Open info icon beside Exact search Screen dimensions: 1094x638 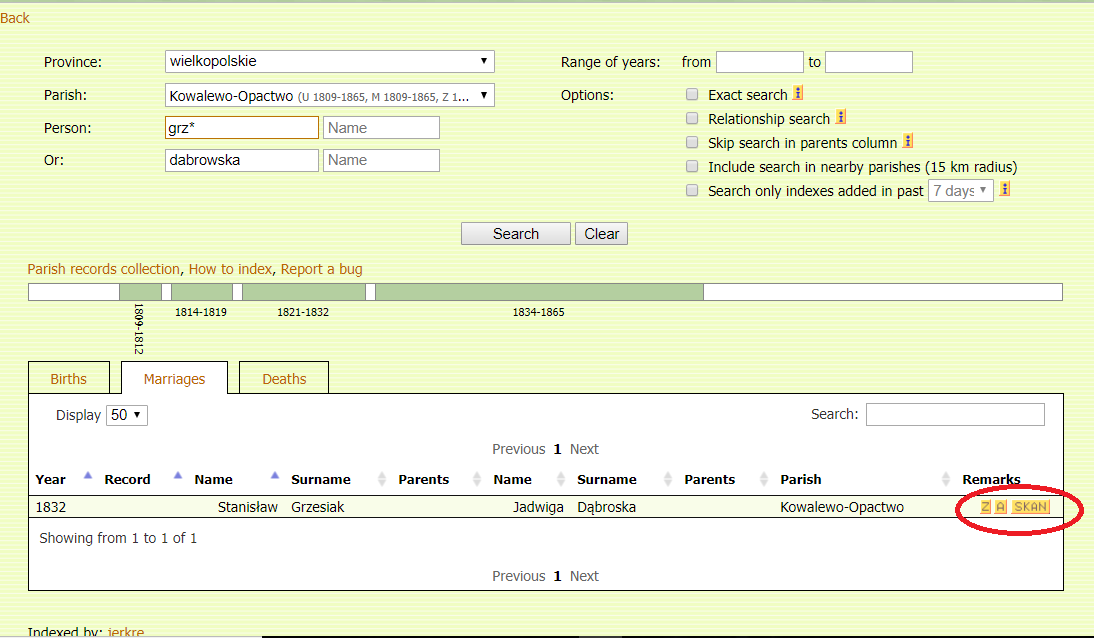point(798,94)
